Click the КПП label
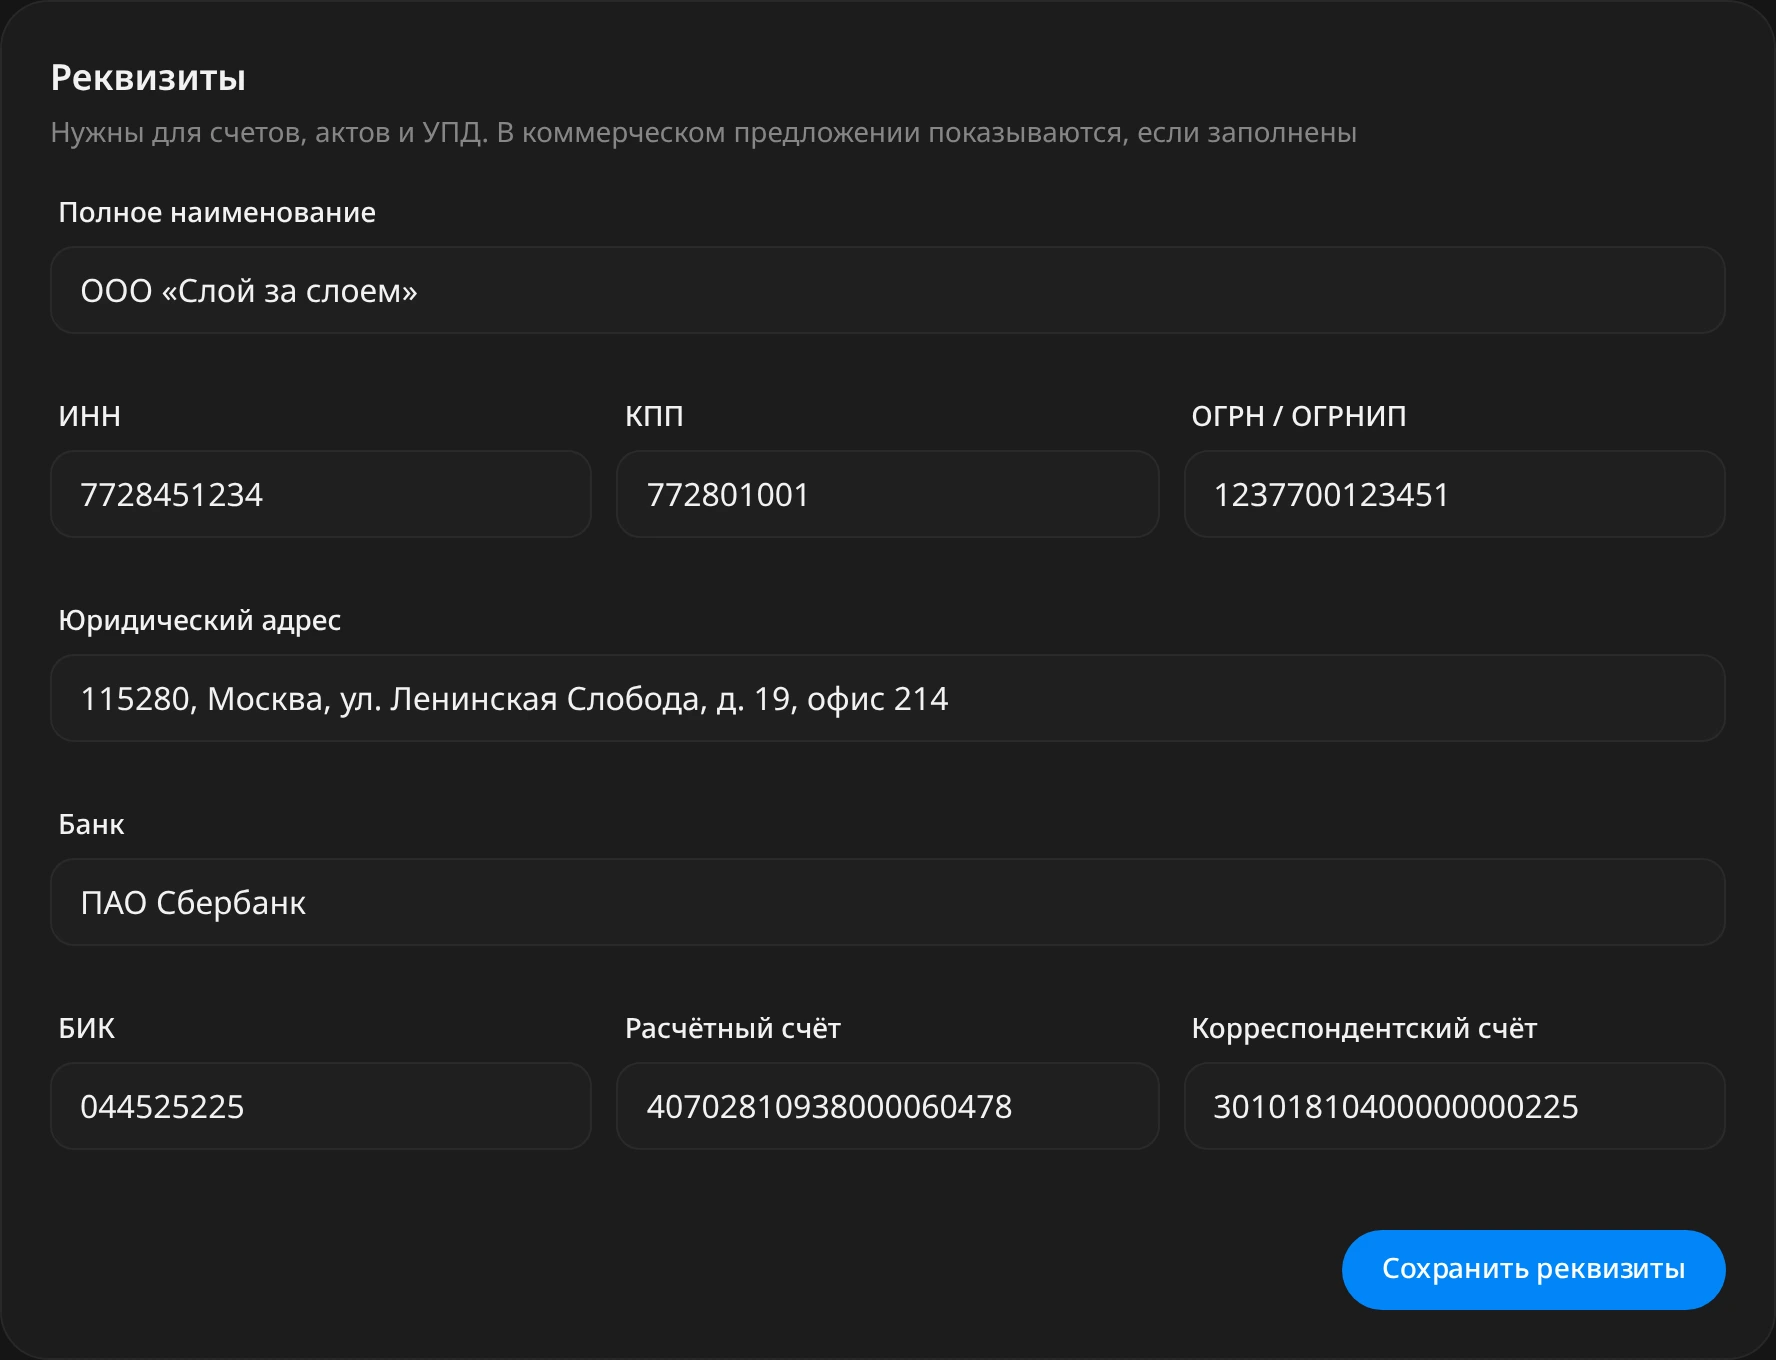1776x1360 pixels. [x=655, y=416]
